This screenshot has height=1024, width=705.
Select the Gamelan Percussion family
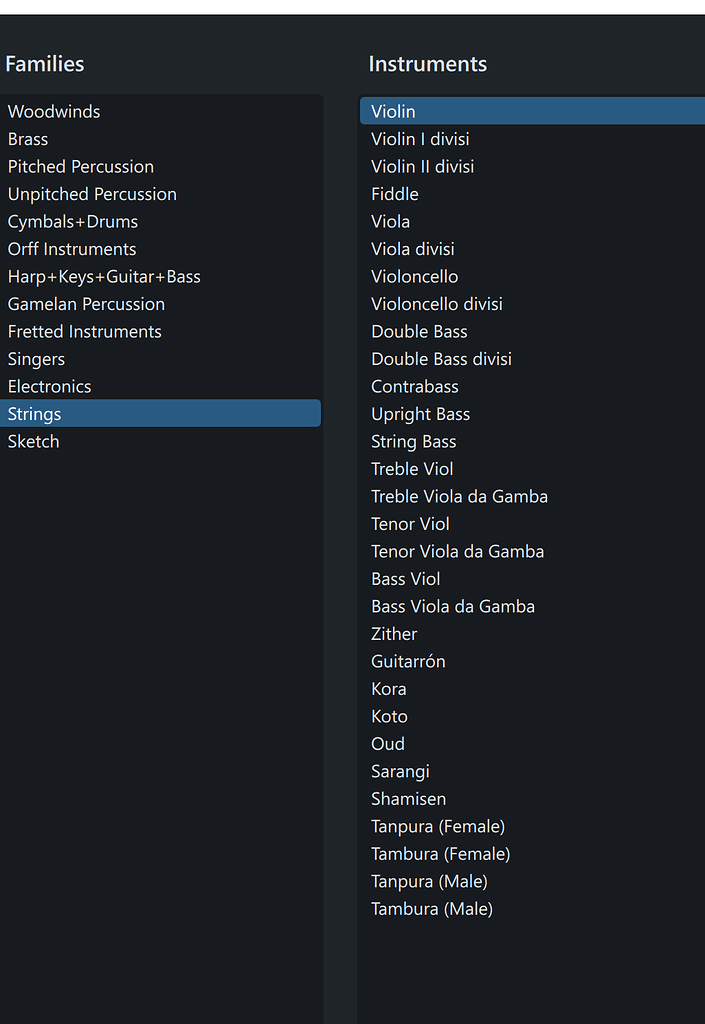coord(86,304)
